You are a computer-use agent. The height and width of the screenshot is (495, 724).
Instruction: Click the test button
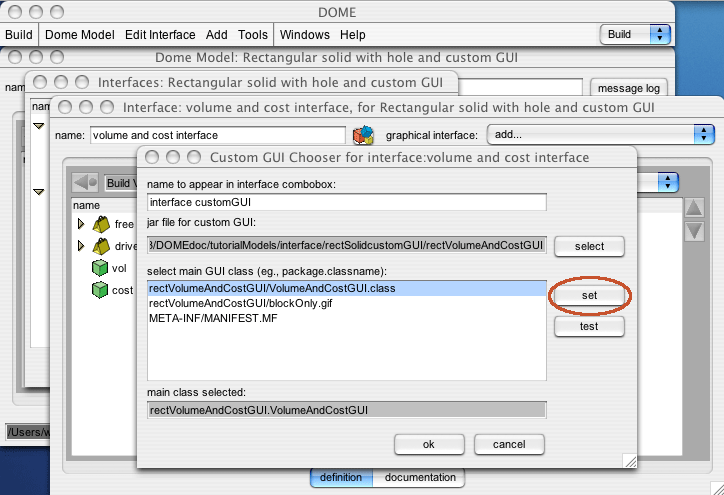(x=589, y=326)
